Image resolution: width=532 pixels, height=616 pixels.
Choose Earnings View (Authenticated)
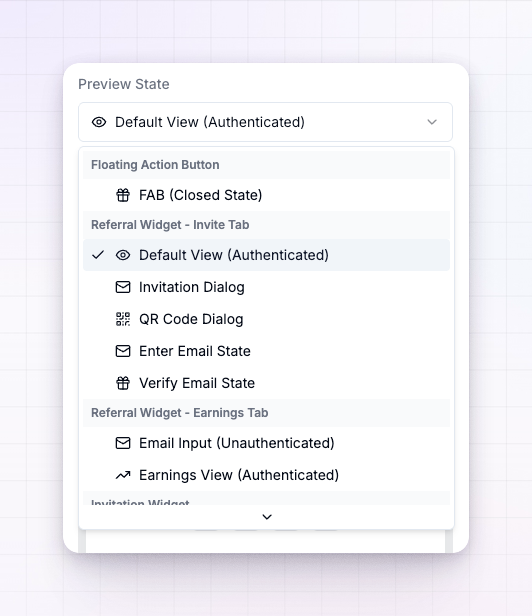click(x=266, y=475)
